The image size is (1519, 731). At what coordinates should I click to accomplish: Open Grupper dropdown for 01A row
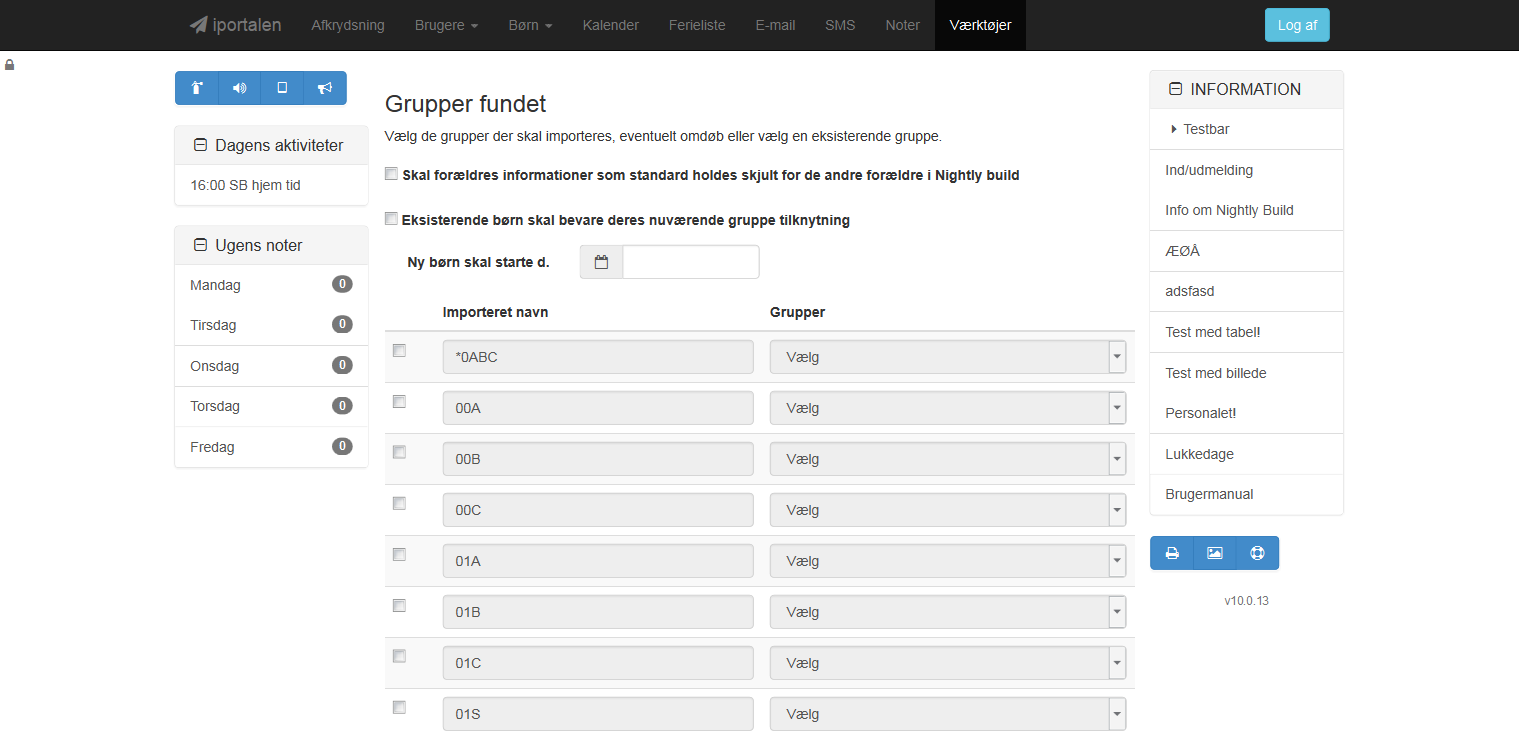pyautogui.click(x=948, y=561)
